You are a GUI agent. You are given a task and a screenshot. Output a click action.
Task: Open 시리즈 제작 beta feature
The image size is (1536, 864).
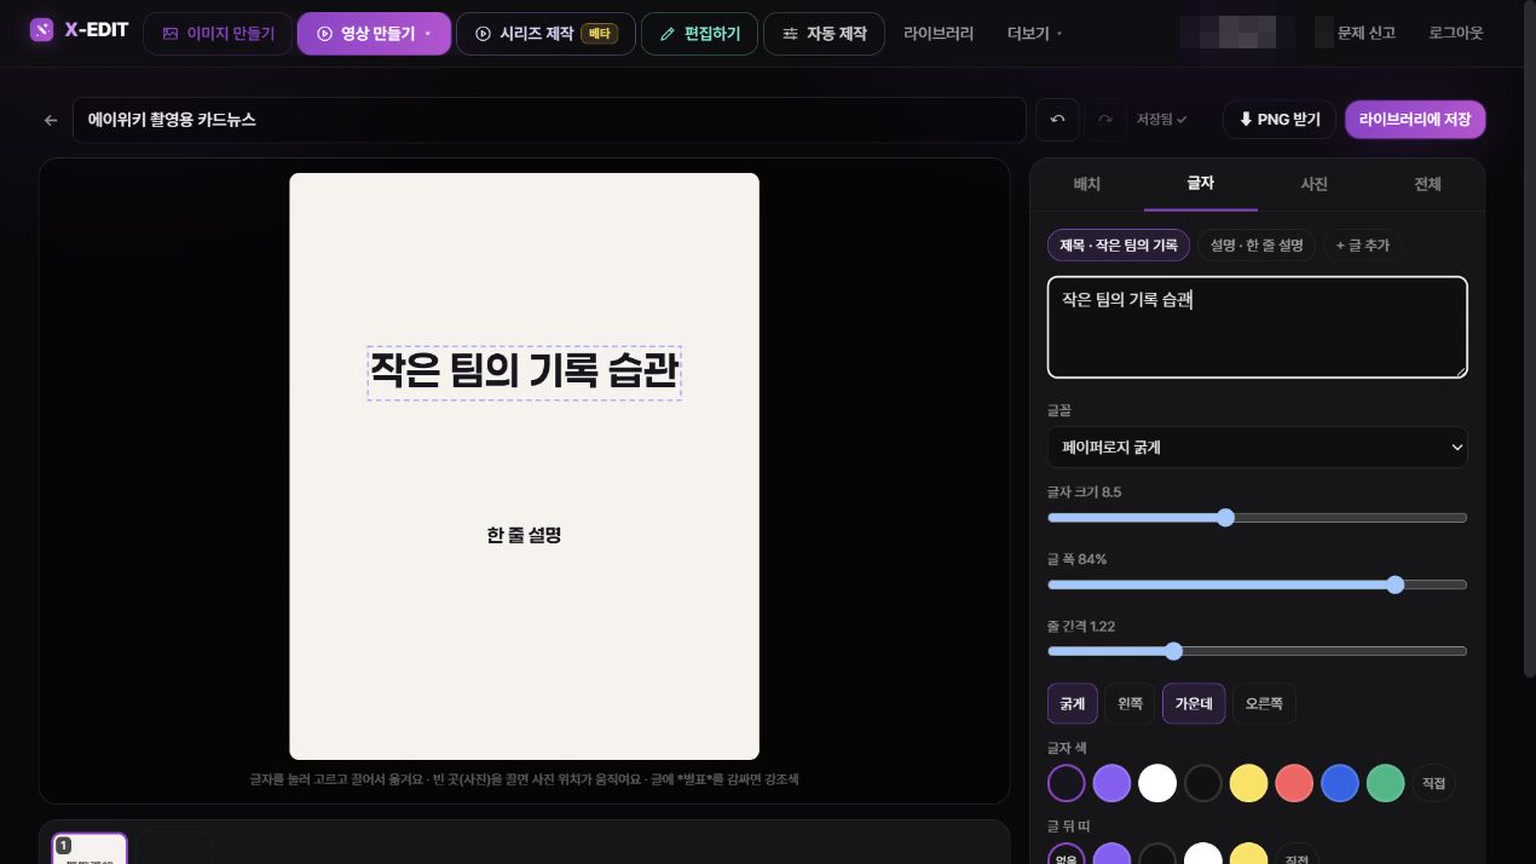pos(546,33)
